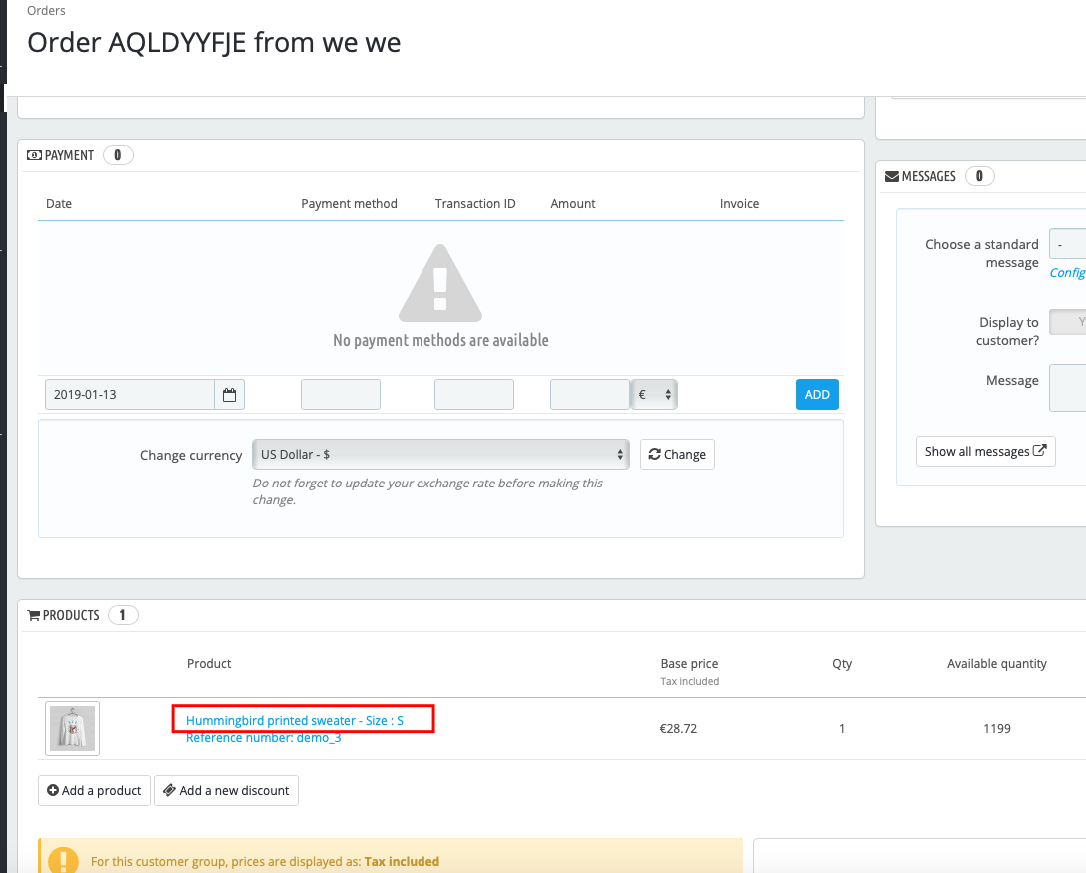1086x873 pixels.
Task: Click the Messages count badge 0
Action: 979,176
